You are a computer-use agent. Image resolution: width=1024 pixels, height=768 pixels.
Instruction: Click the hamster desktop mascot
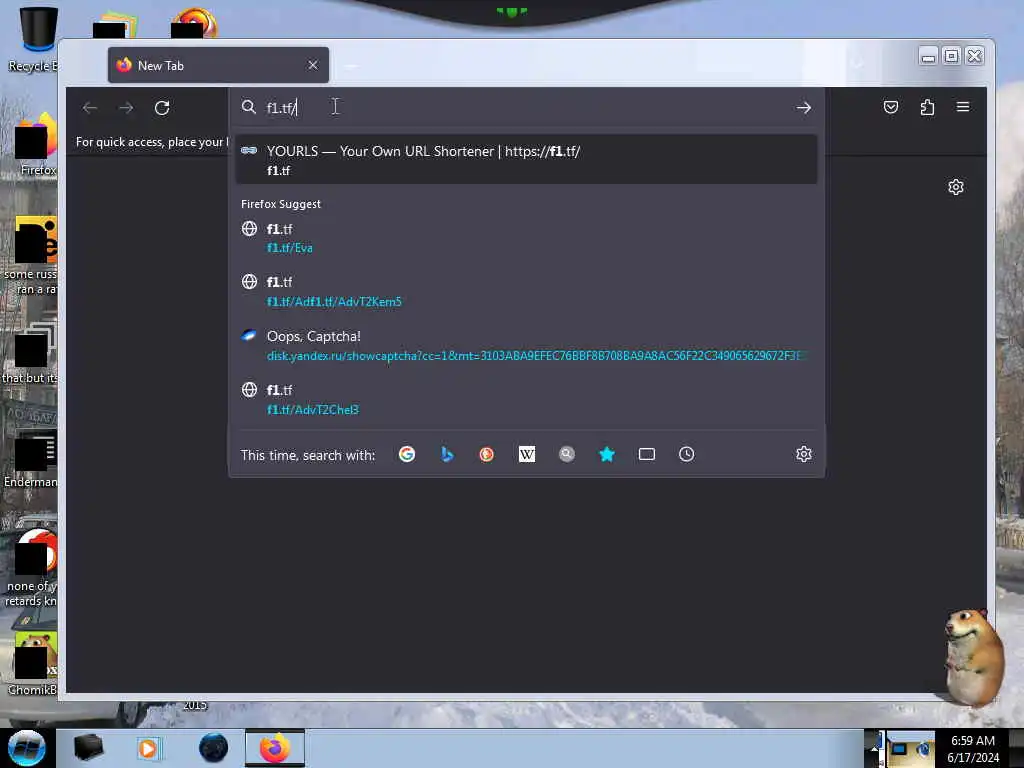973,656
